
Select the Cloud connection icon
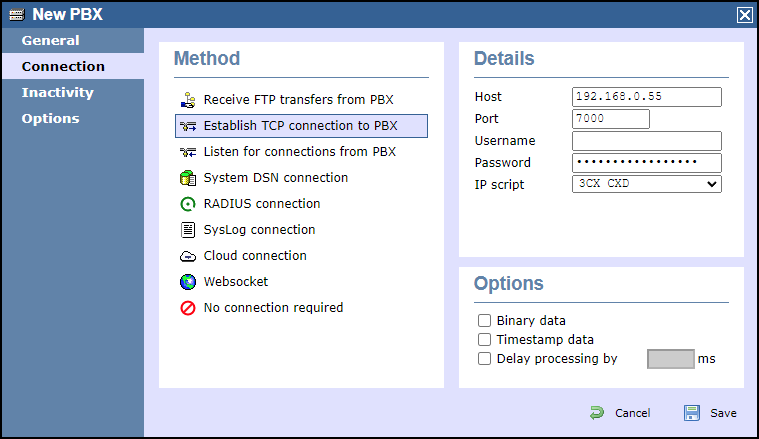[187, 256]
